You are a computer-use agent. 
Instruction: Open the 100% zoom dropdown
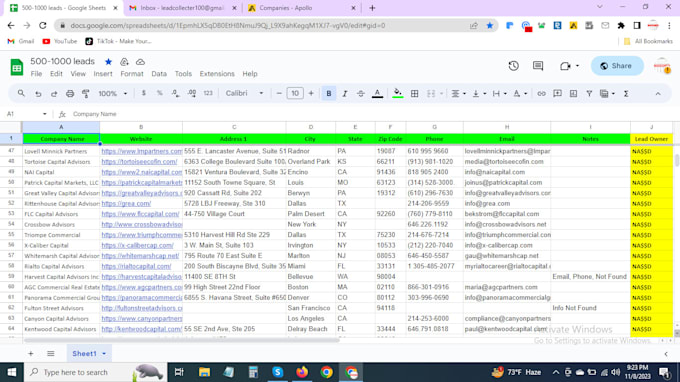pyautogui.click(x=112, y=94)
